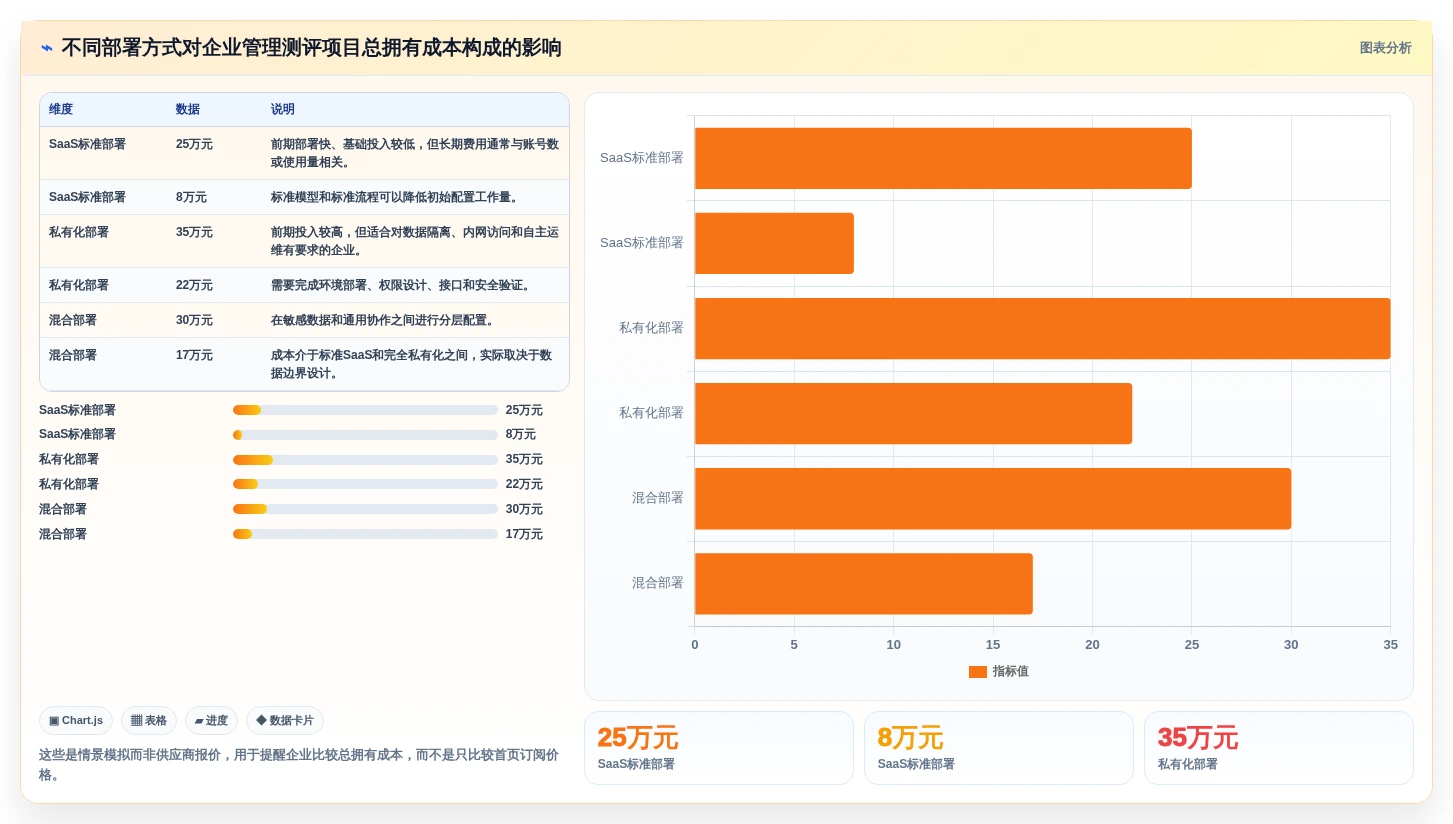This screenshot has width=1453, height=824.
Task: Click the 22万元 value in the table
Action: (194, 285)
